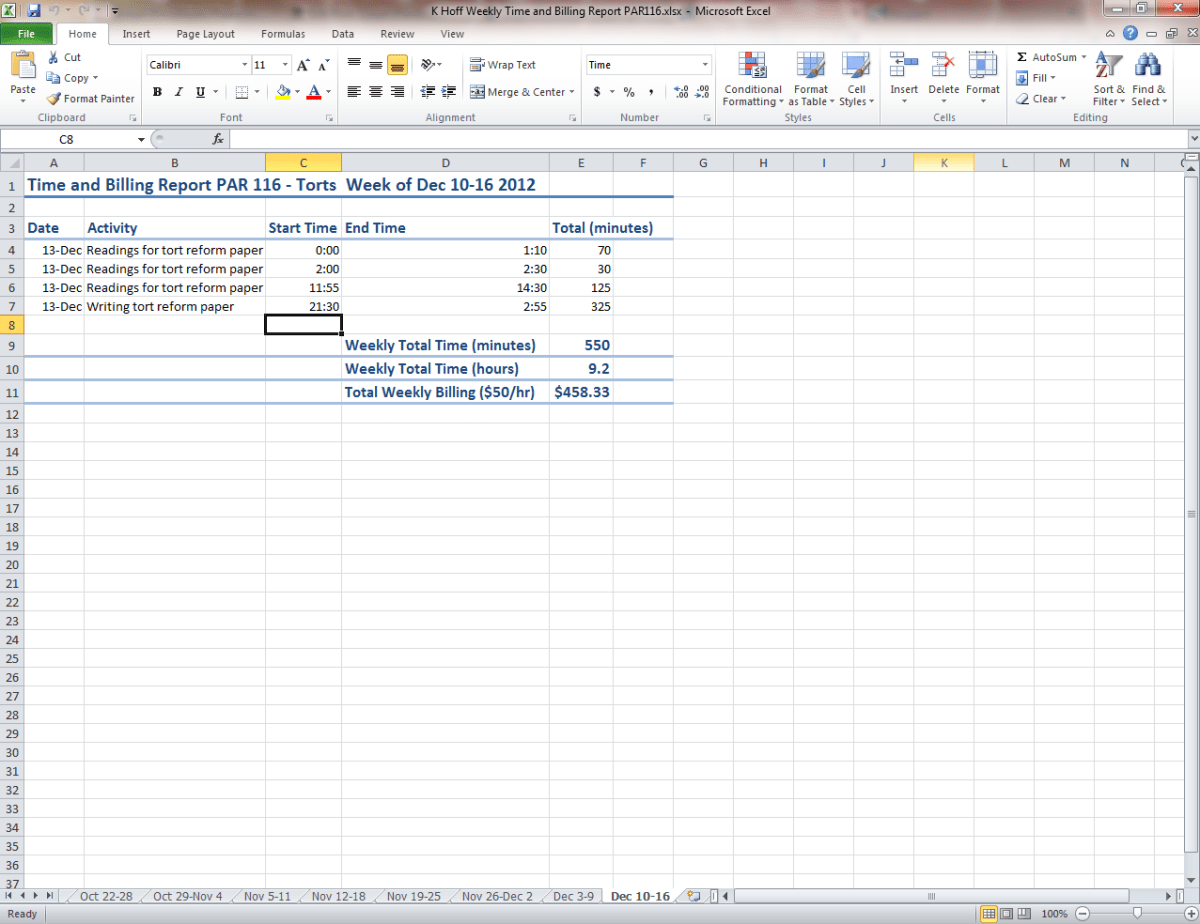Open the Nov 19-25 sheet tab
The height and width of the screenshot is (924, 1200).
pos(413,896)
